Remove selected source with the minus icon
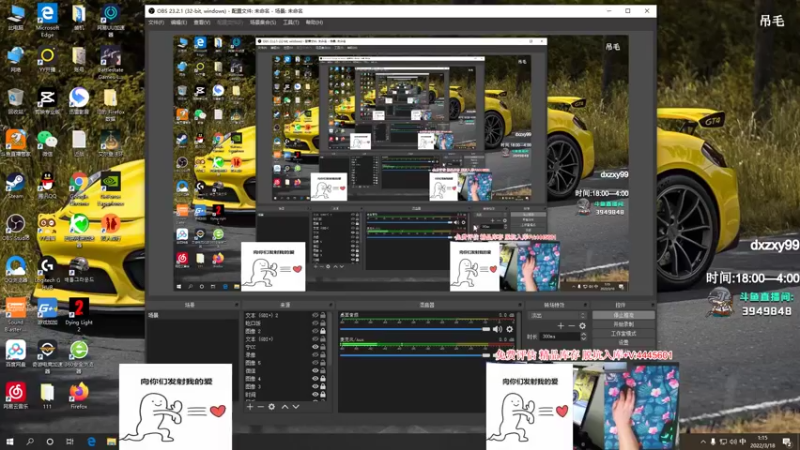The width and height of the screenshot is (800, 450). pyautogui.click(x=260, y=407)
